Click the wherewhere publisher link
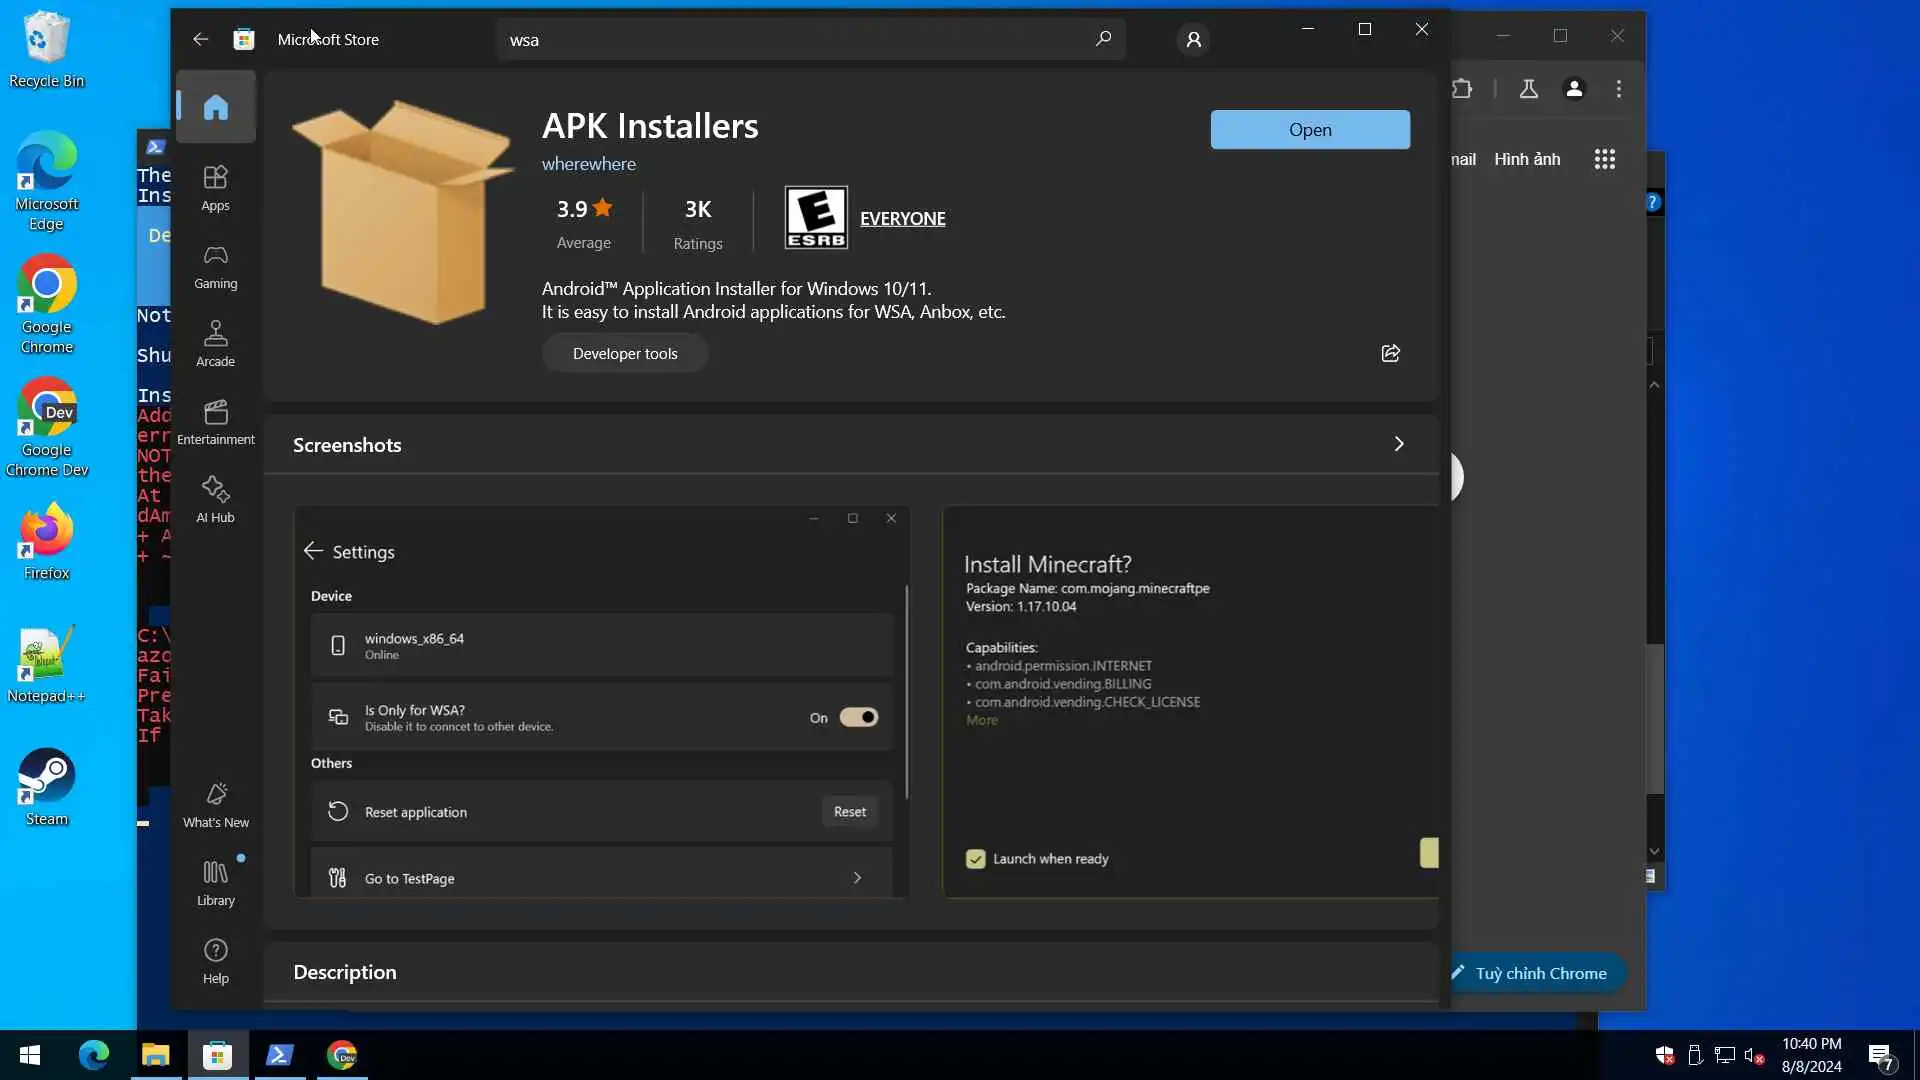1920x1080 pixels. pyautogui.click(x=588, y=164)
